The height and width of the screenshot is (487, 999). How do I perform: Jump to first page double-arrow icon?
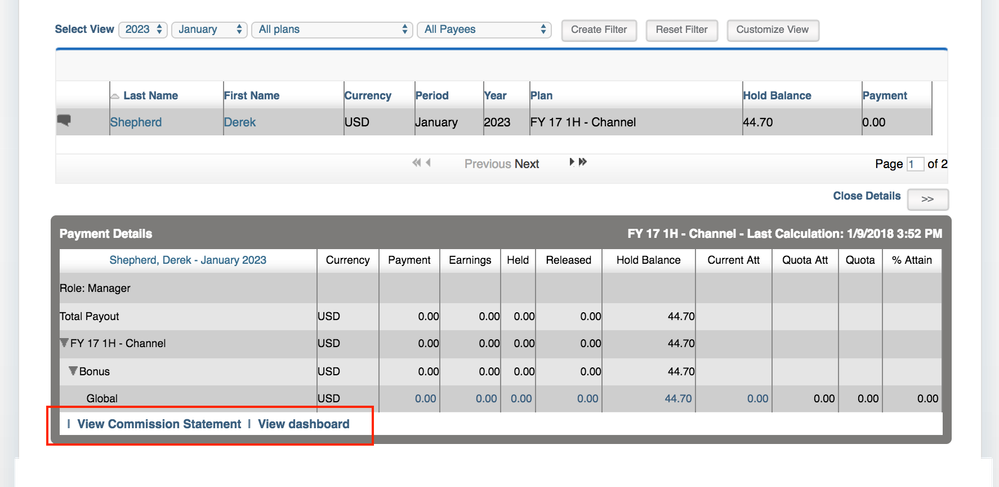417,163
